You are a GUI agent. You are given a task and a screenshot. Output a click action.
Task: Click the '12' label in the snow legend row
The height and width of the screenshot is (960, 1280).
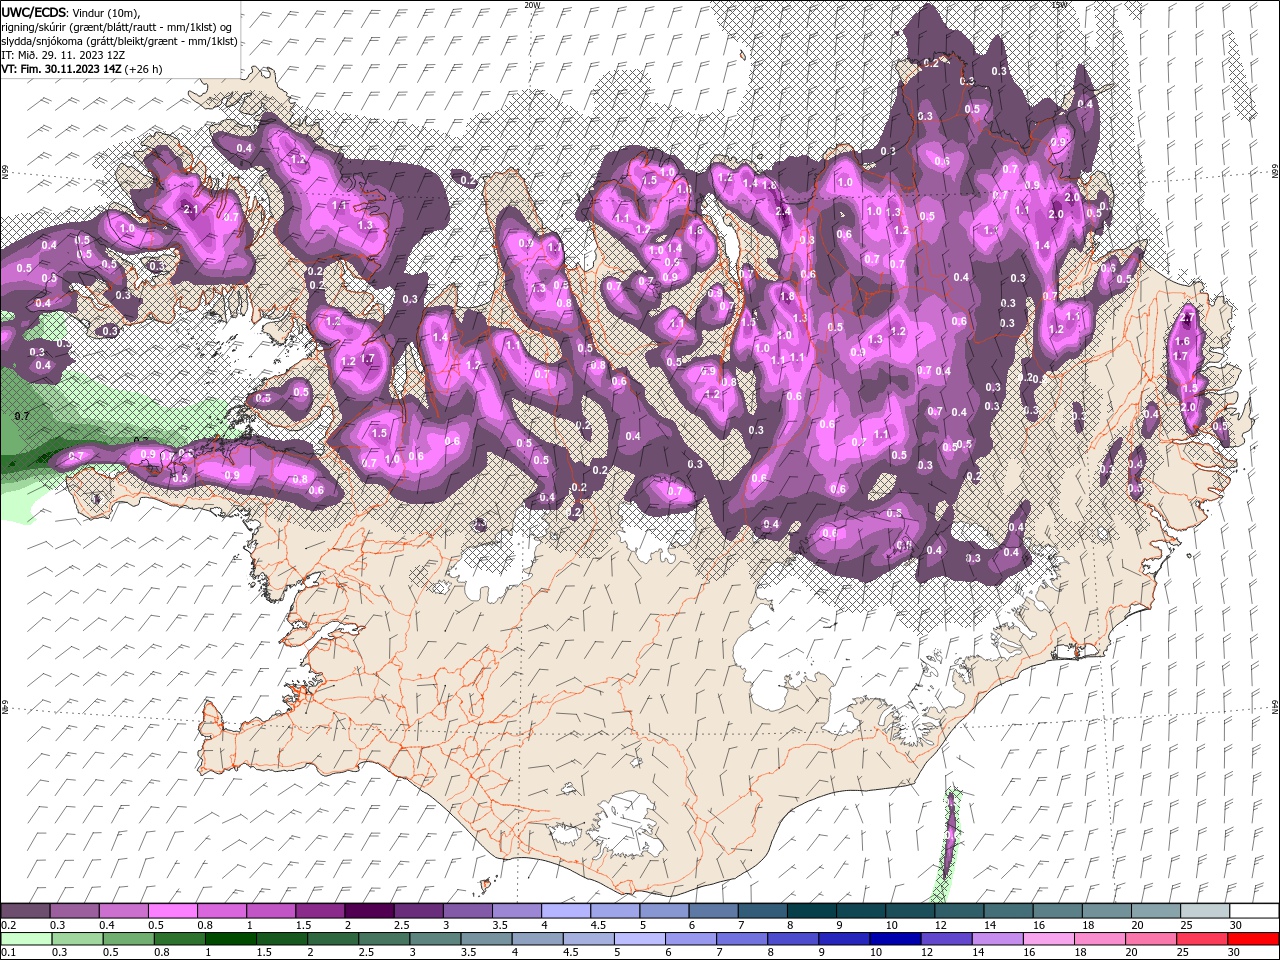[939, 925]
